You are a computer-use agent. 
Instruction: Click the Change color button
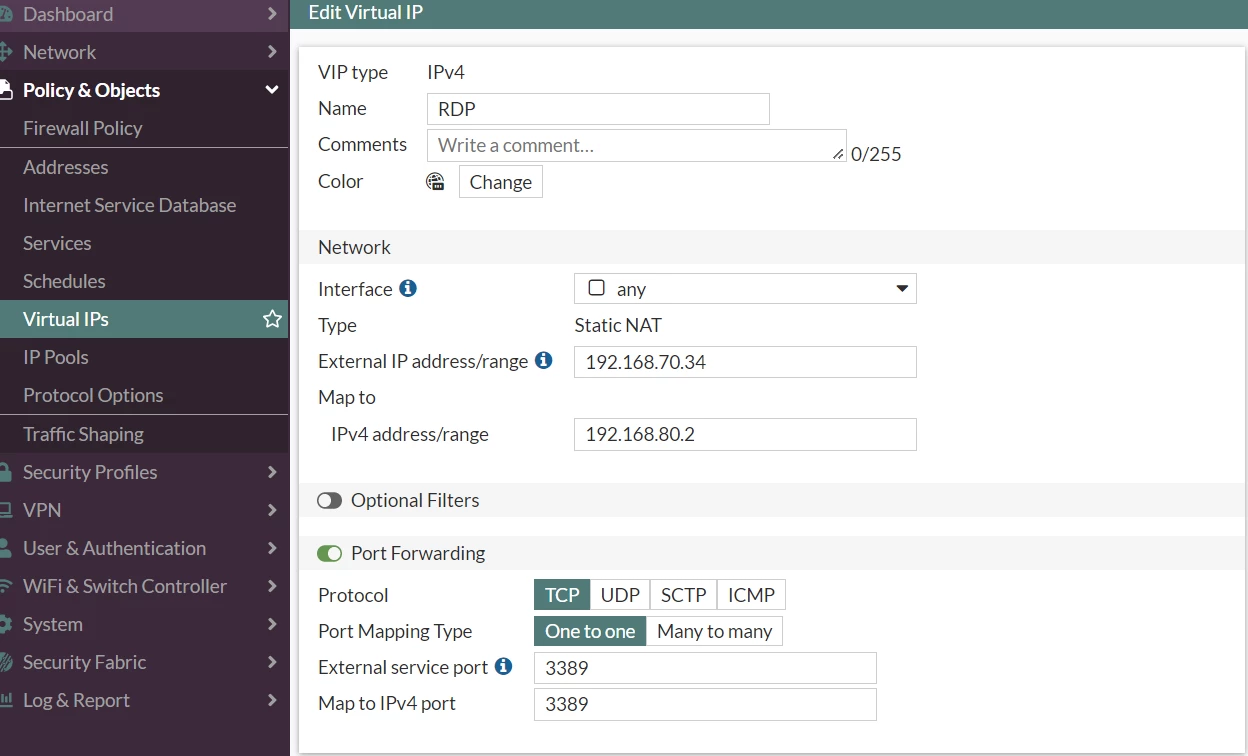(x=501, y=182)
